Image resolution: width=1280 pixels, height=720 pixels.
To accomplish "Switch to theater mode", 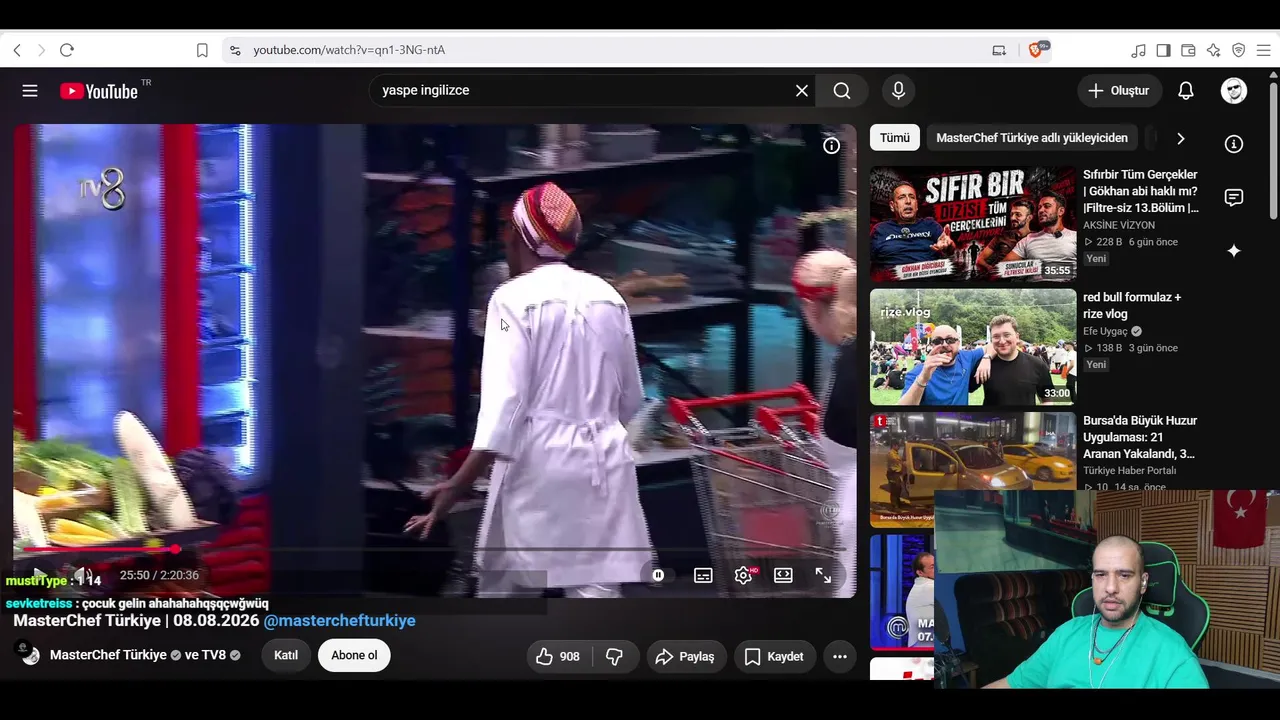I will coord(783,575).
